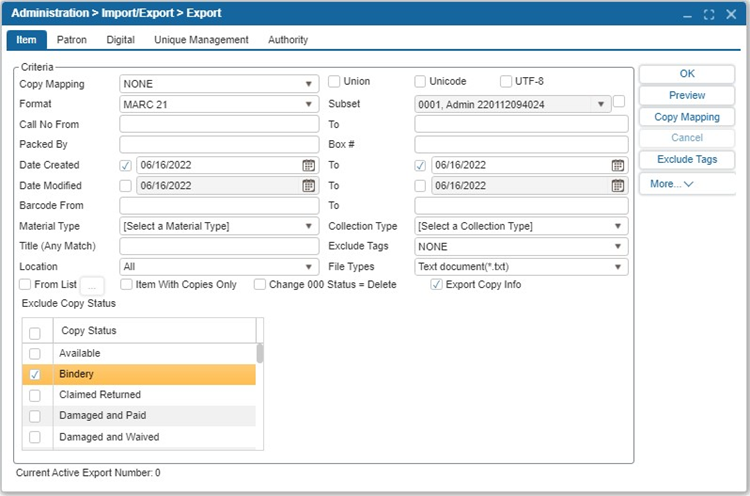Image resolution: width=750 pixels, height=496 pixels.
Task: Focus the Title (Any Match) field
Action: pyautogui.click(x=219, y=246)
